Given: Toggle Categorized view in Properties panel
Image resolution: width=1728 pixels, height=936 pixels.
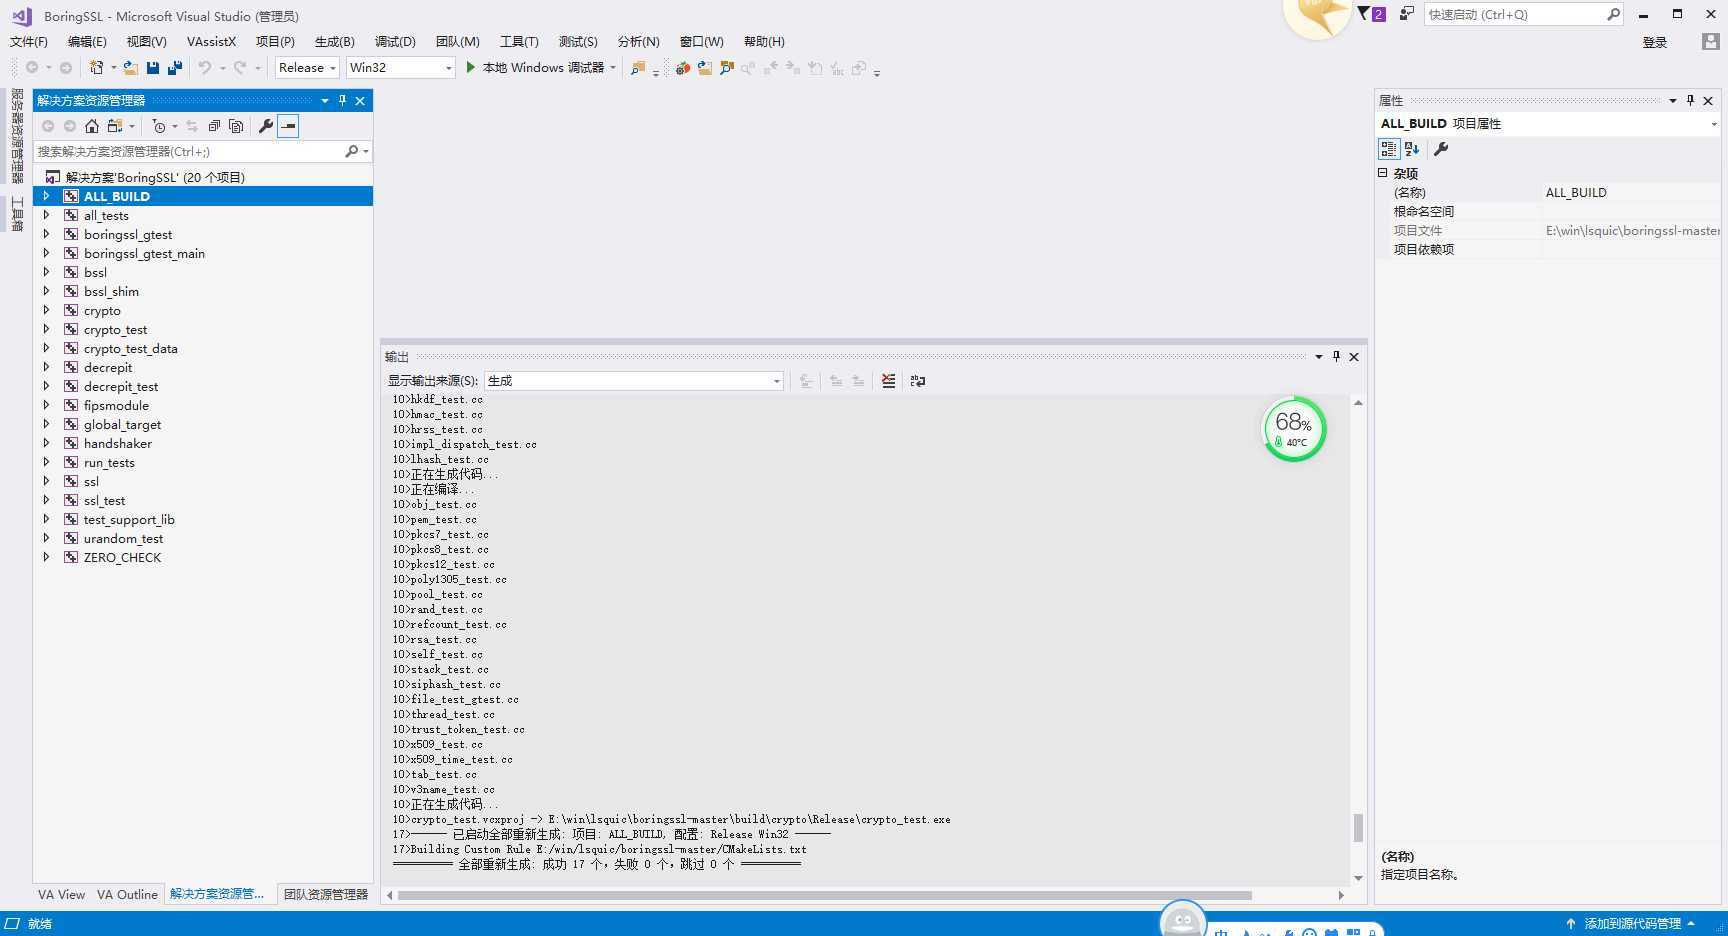Looking at the screenshot, I should pos(1389,149).
